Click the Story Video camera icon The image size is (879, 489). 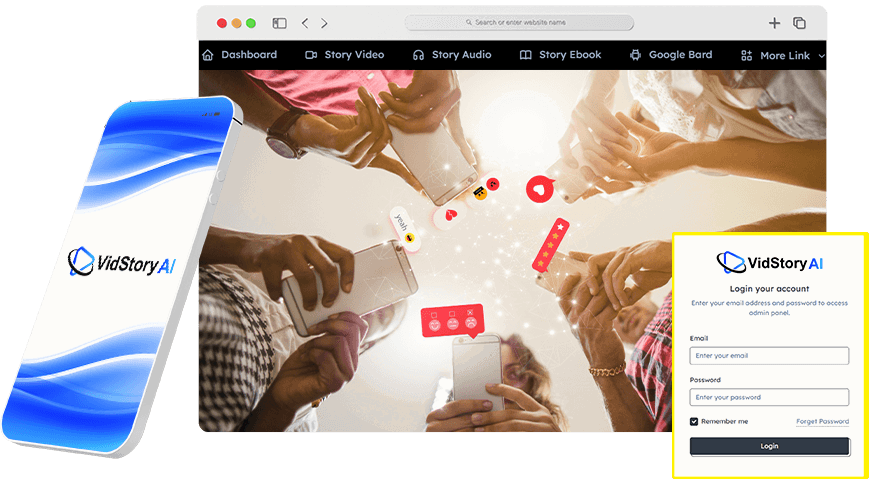click(311, 55)
